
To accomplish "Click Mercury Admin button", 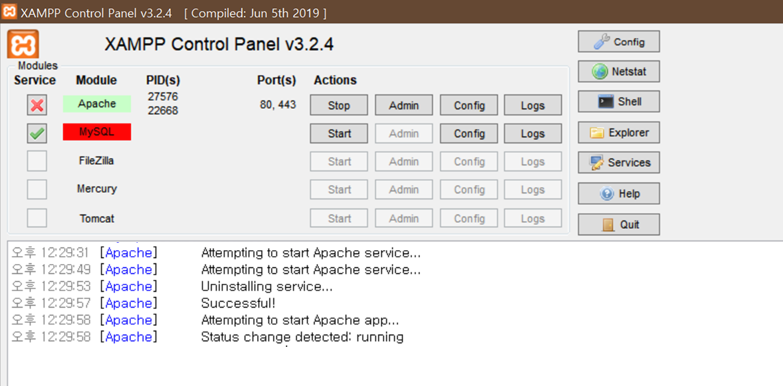I will [404, 189].
